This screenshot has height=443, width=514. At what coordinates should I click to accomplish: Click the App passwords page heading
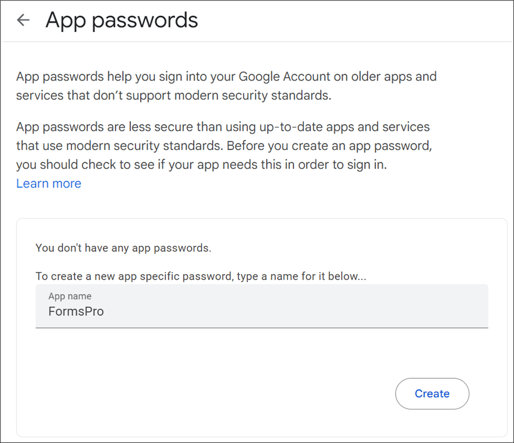tap(122, 20)
